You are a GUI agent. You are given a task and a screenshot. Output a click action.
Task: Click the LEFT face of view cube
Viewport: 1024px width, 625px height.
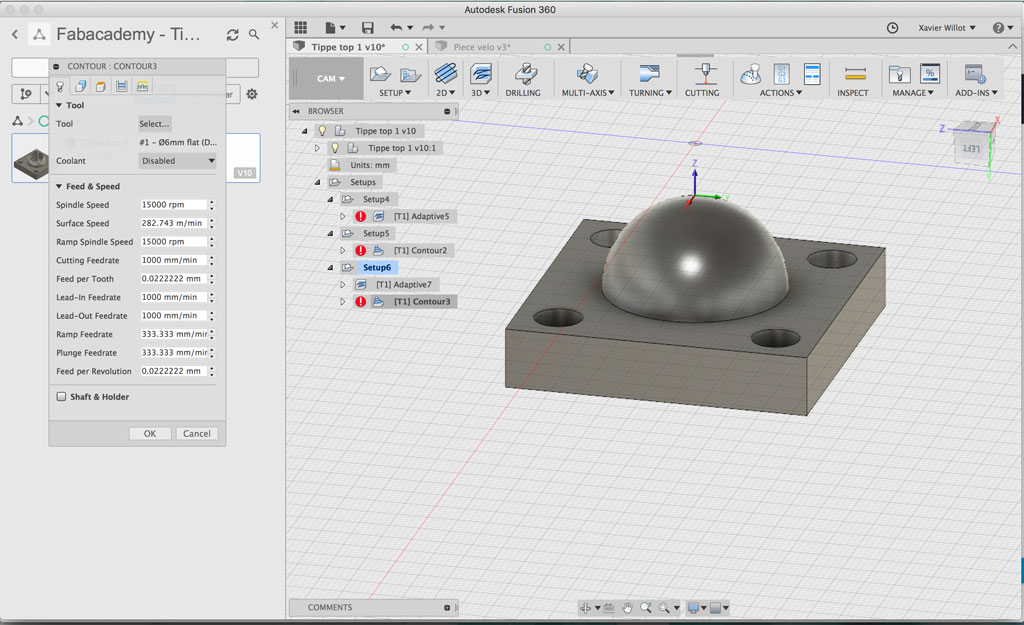(972, 149)
